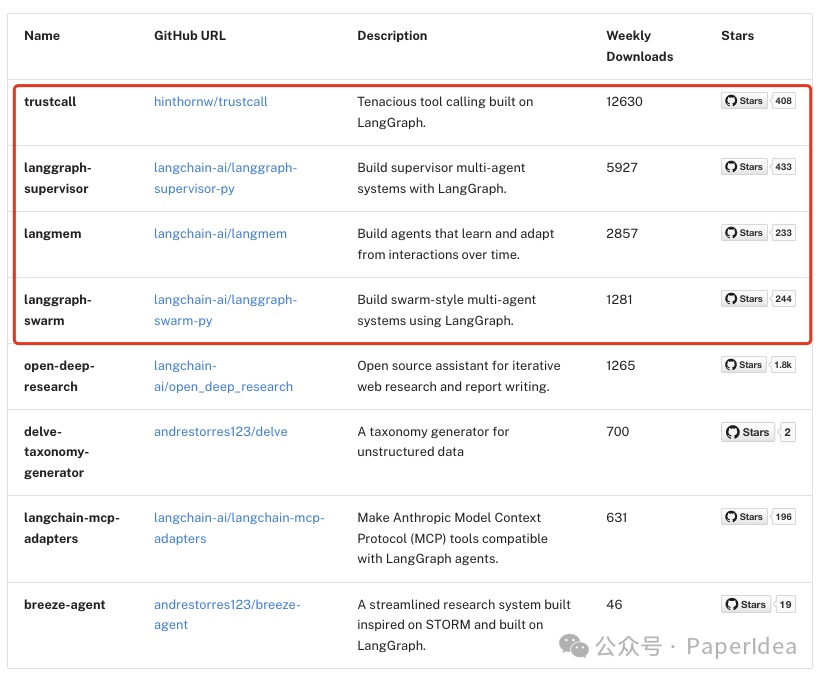Select the langgraph-supervisor name cell
The height and width of the screenshot is (679, 823).
(x=58, y=178)
